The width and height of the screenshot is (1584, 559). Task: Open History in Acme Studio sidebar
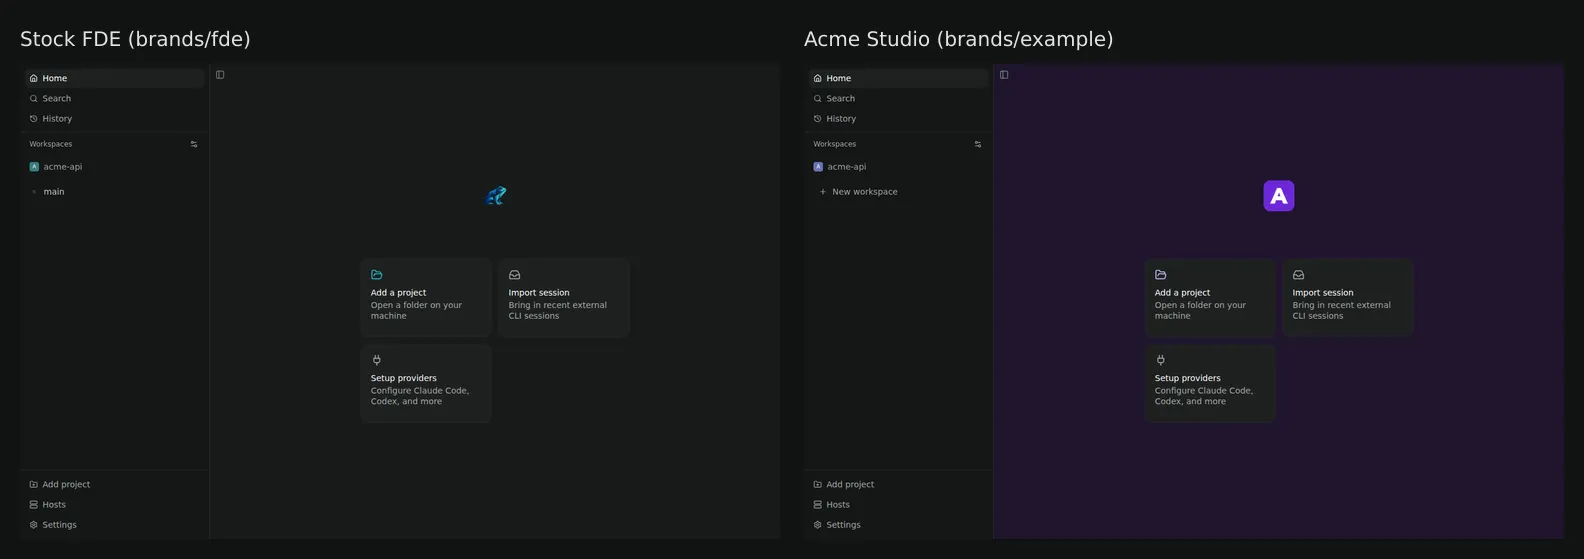coord(898,118)
